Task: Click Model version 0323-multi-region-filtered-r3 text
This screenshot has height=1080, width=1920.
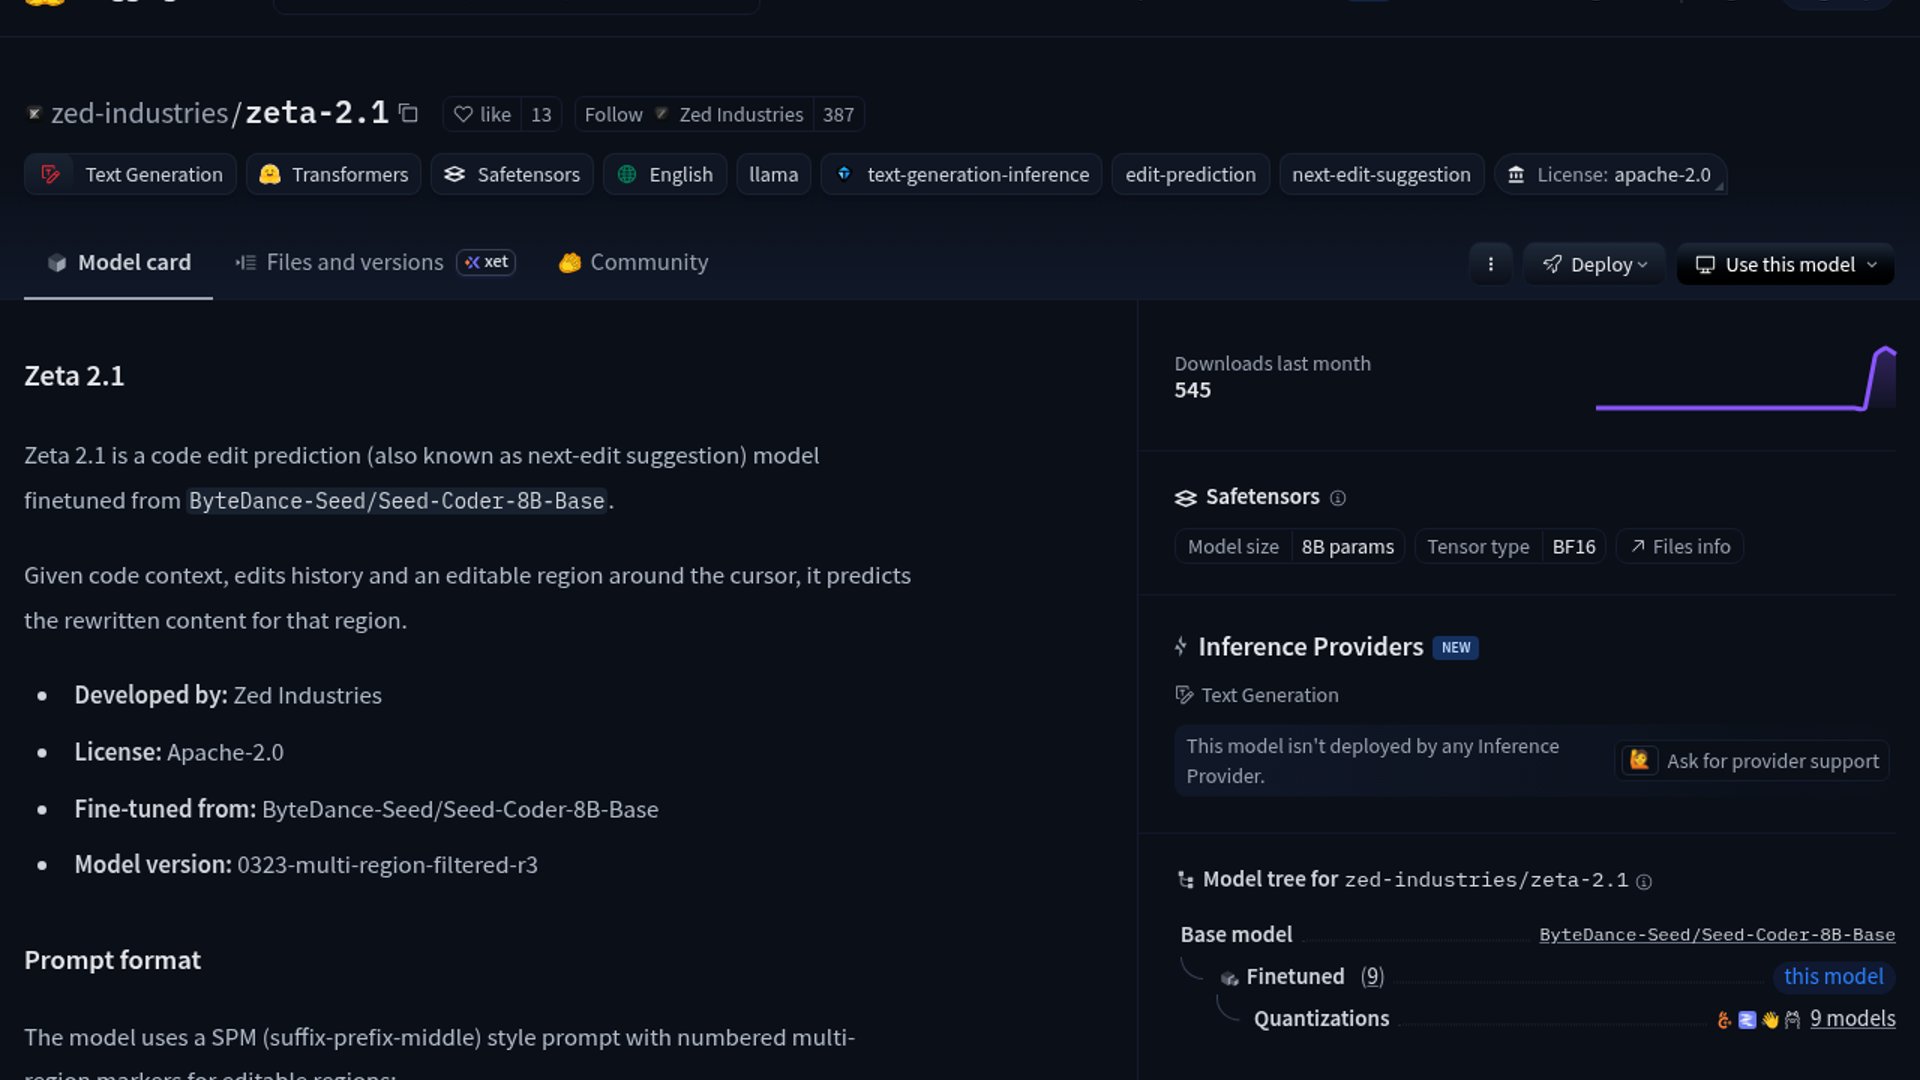Action: [306, 864]
